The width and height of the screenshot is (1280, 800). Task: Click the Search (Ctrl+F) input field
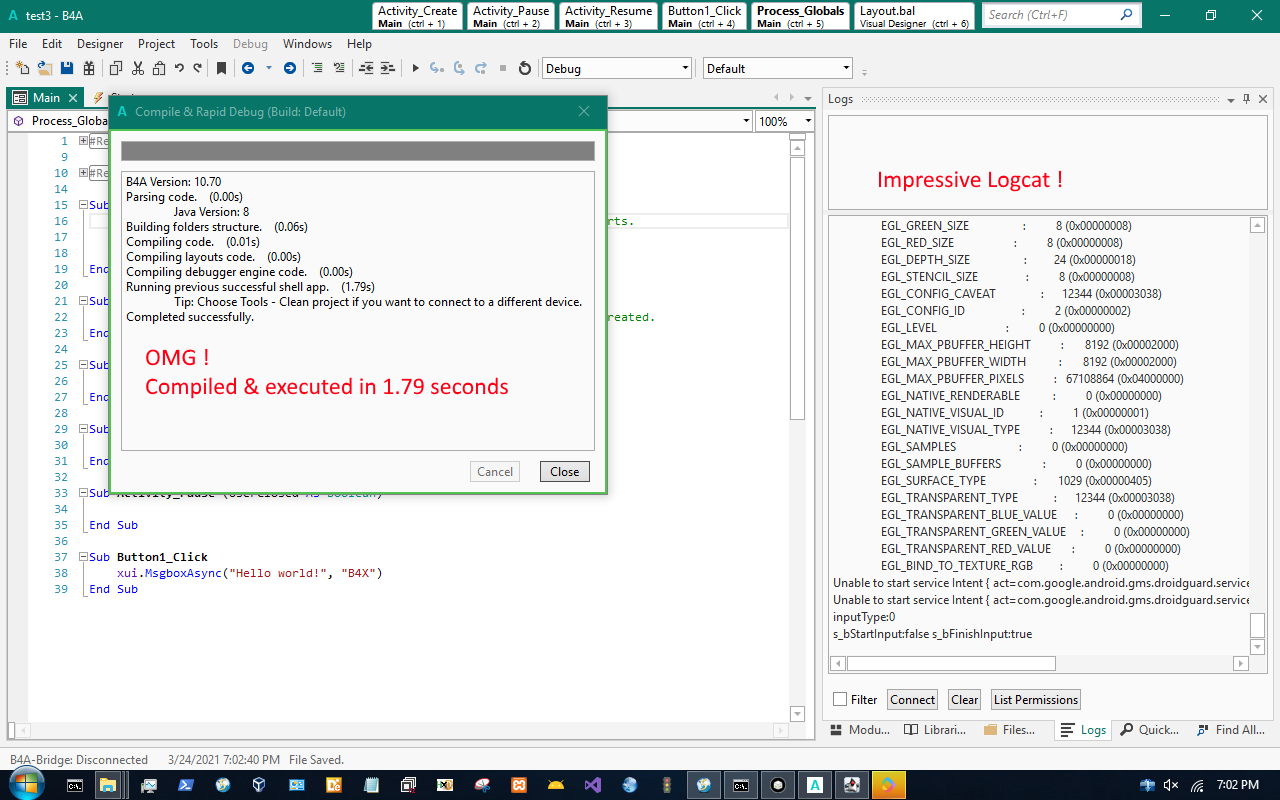(1050, 15)
